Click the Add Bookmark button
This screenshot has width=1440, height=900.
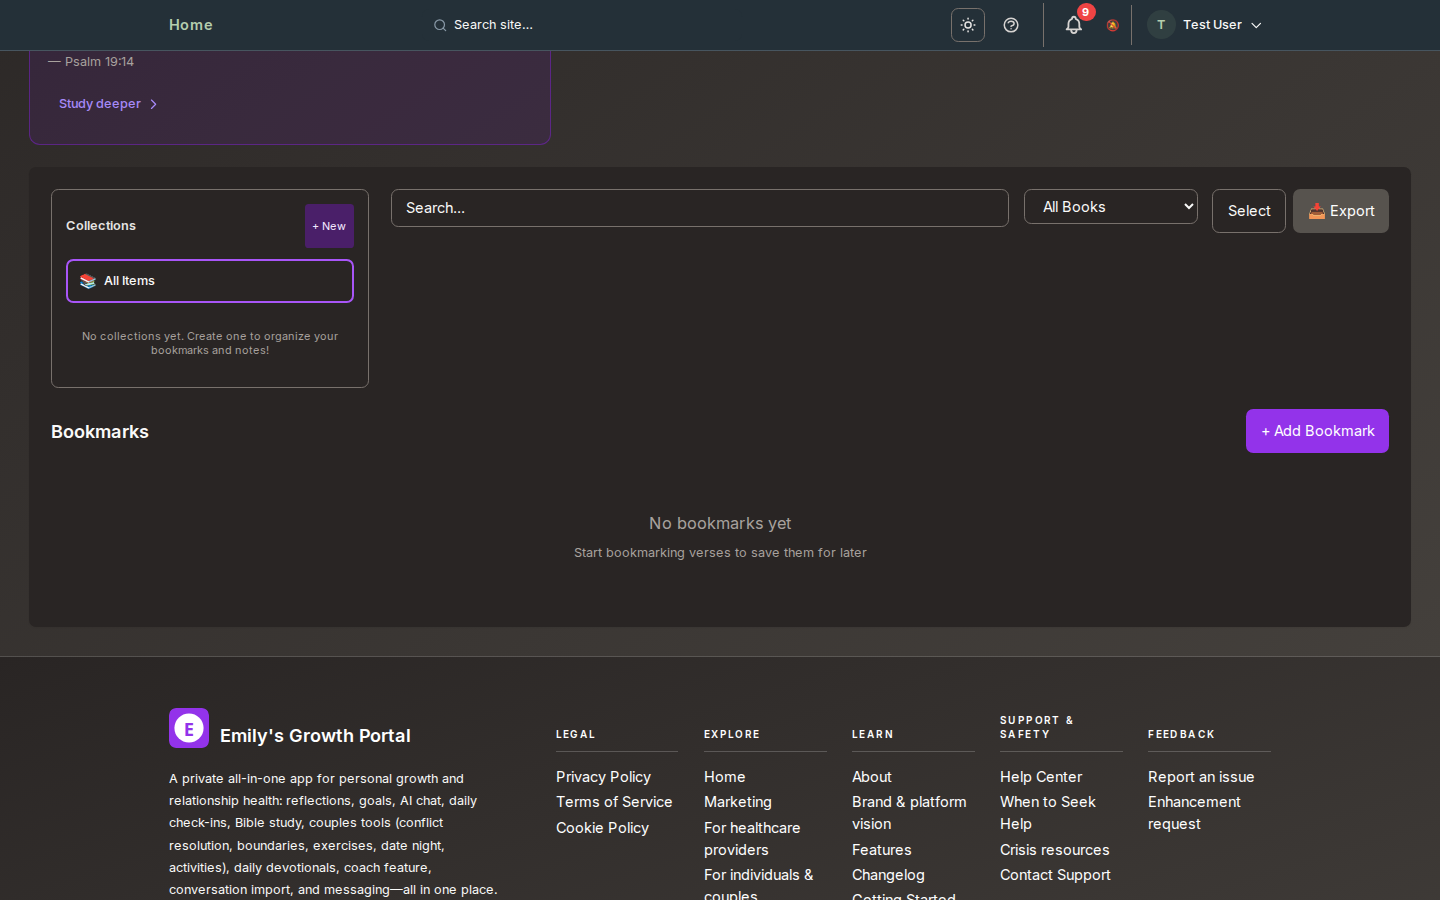click(x=1317, y=431)
